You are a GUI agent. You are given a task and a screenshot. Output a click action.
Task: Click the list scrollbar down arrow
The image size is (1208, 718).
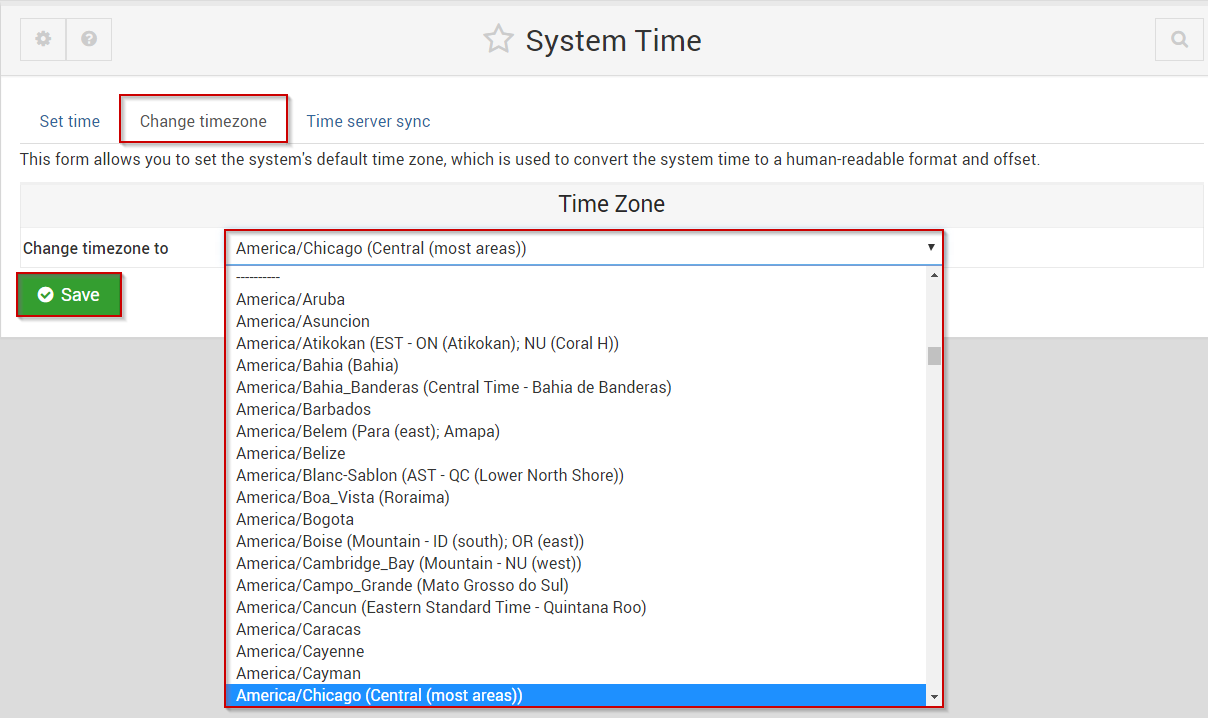[934, 697]
